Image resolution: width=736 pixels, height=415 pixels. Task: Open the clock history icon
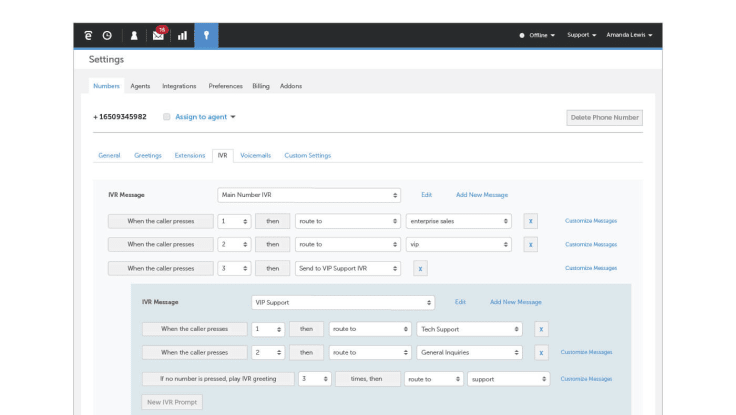coord(107,35)
